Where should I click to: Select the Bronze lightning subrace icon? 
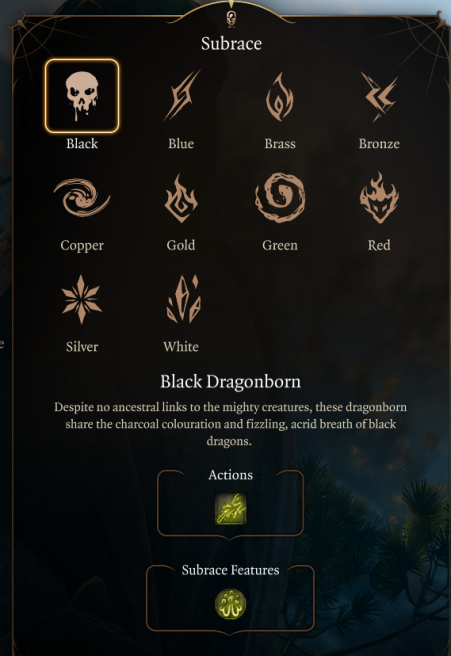[x=379, y=97]
